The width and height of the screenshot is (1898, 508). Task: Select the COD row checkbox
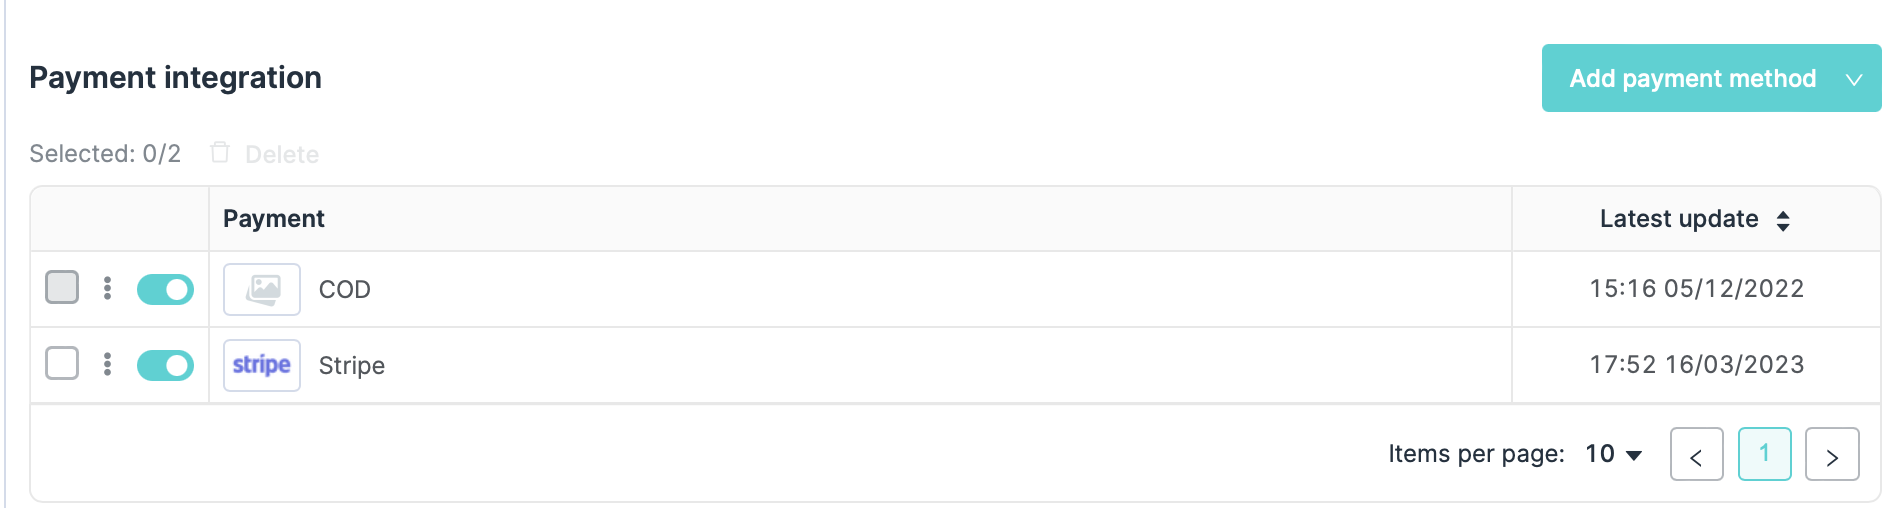[x=62, y=287]
